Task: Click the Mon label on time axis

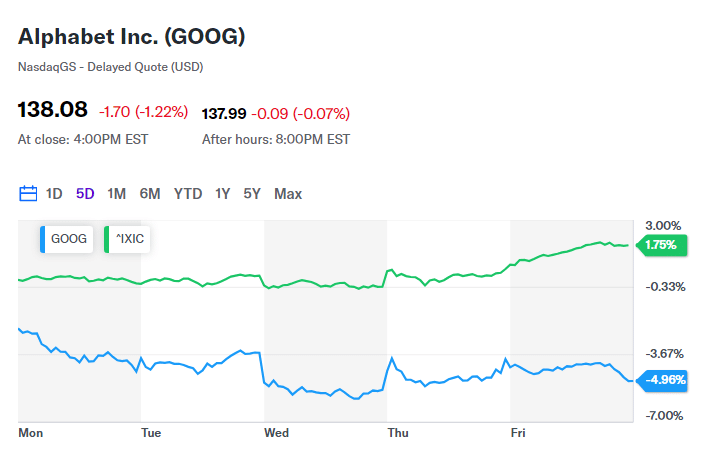Action: click(x=31, y=433)
